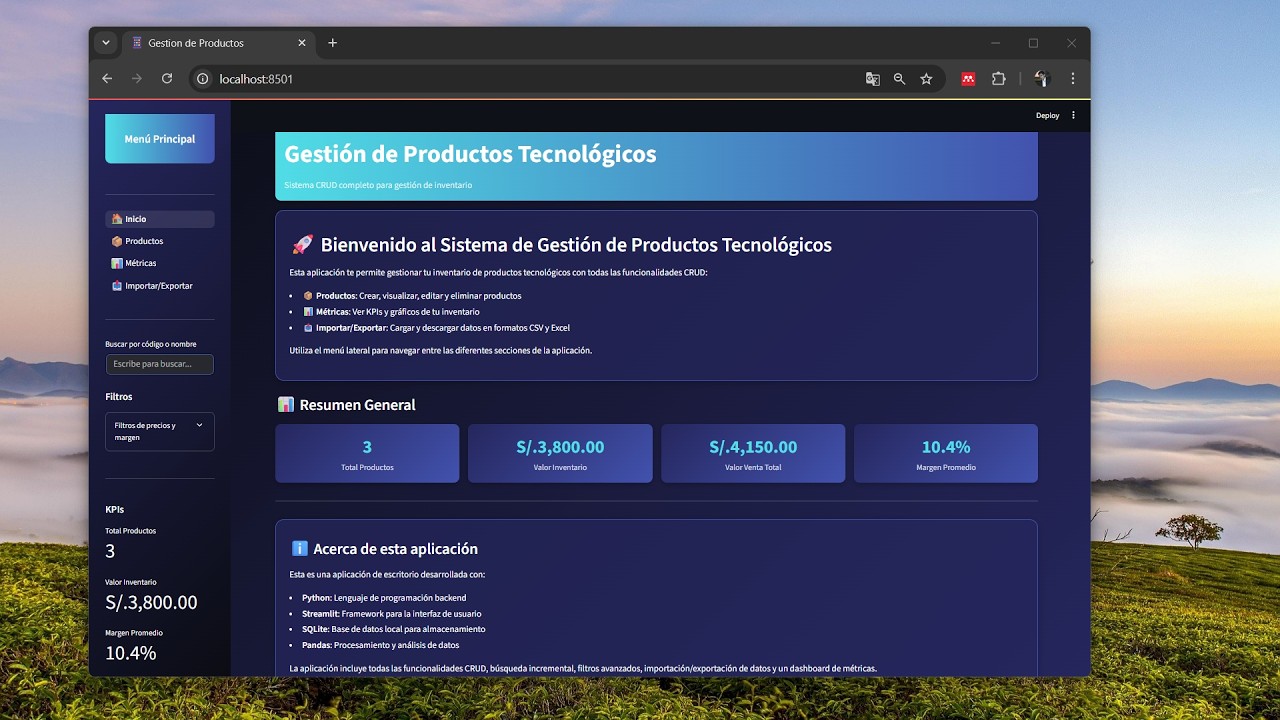Open the browser profile avatar

1041,79
